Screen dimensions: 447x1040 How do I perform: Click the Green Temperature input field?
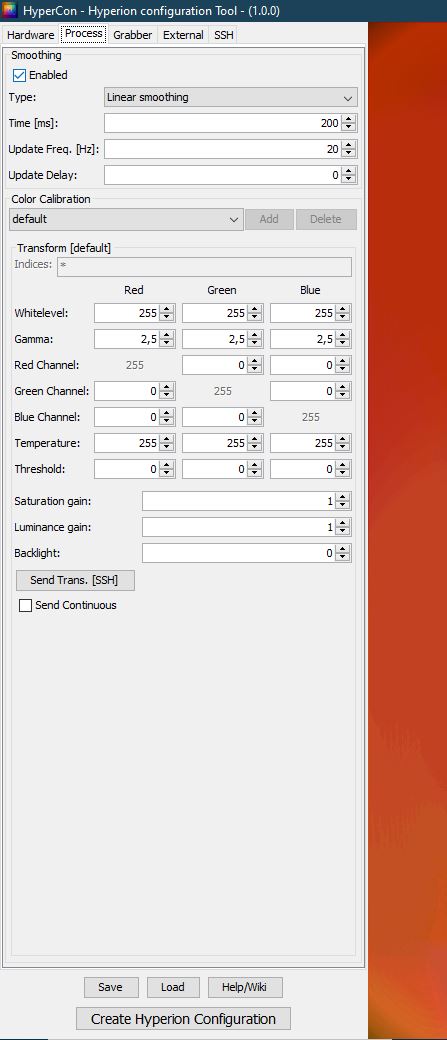(x=216, y=443)
